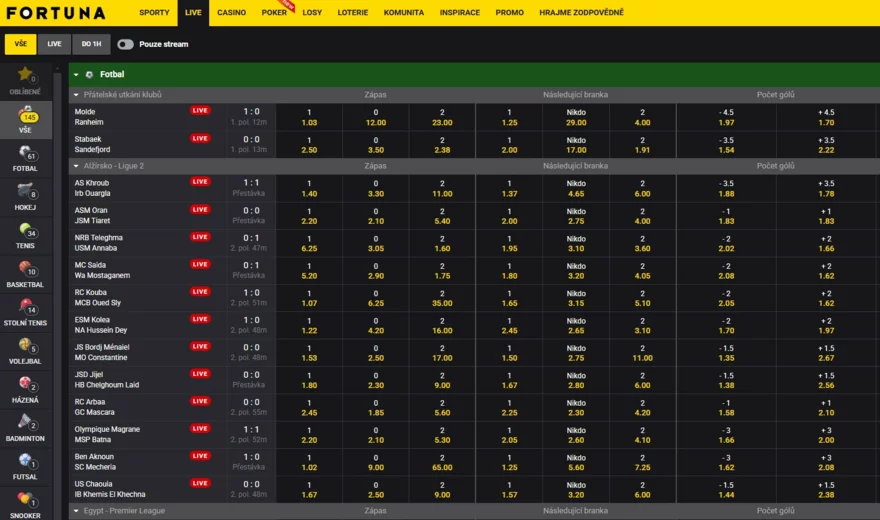Open the Casino menu item
Screen dimensions: 880x520
[231, 12]
